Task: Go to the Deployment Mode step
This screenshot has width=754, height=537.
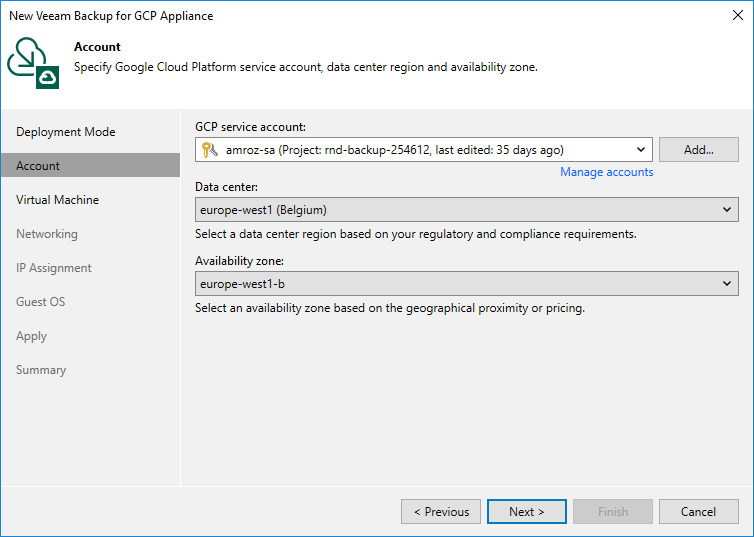Action: 66,132
